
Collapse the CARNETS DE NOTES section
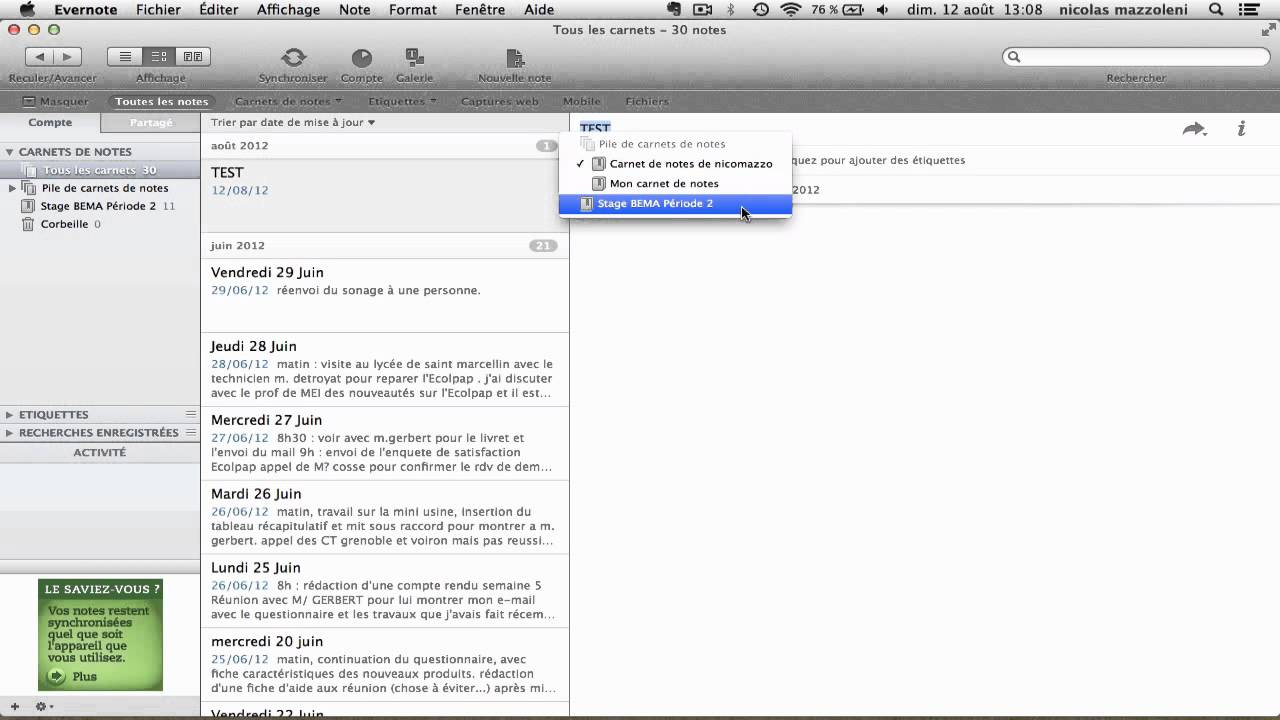[x=9, y=152]
